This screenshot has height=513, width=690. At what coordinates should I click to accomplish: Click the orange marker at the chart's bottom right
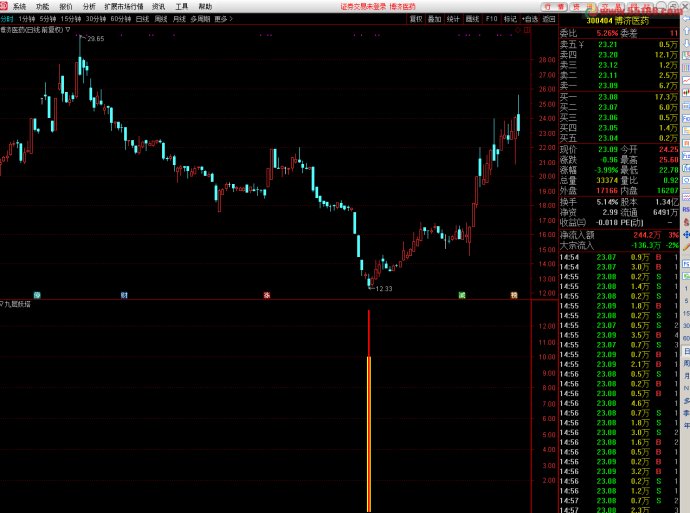point(514,295)
